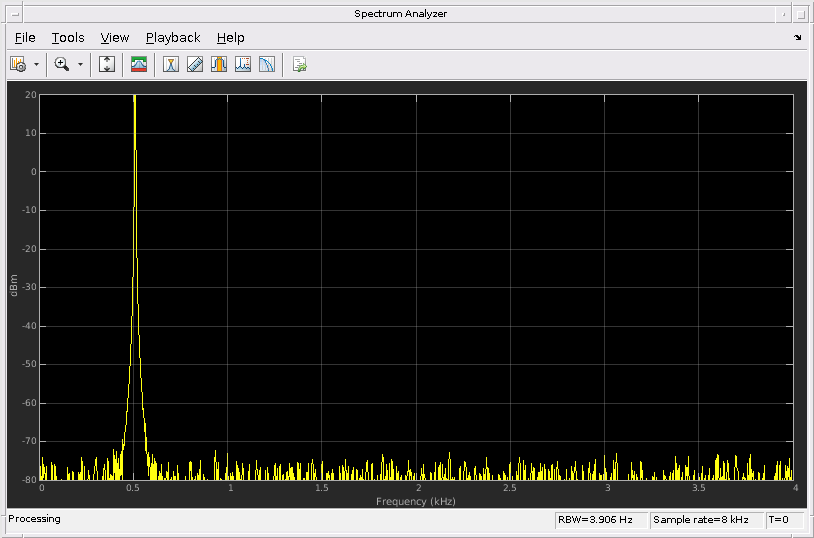Screen dimensions: 814x538
Task: Select the Zoom magnifier tool
Action: pos(62,64)
